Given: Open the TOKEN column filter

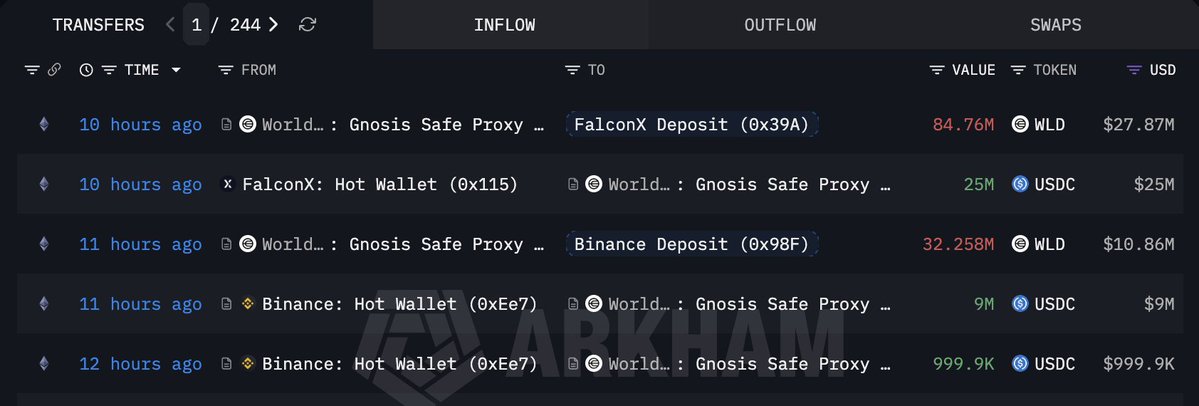Looking at the screenshot, I should [1018, 70].
